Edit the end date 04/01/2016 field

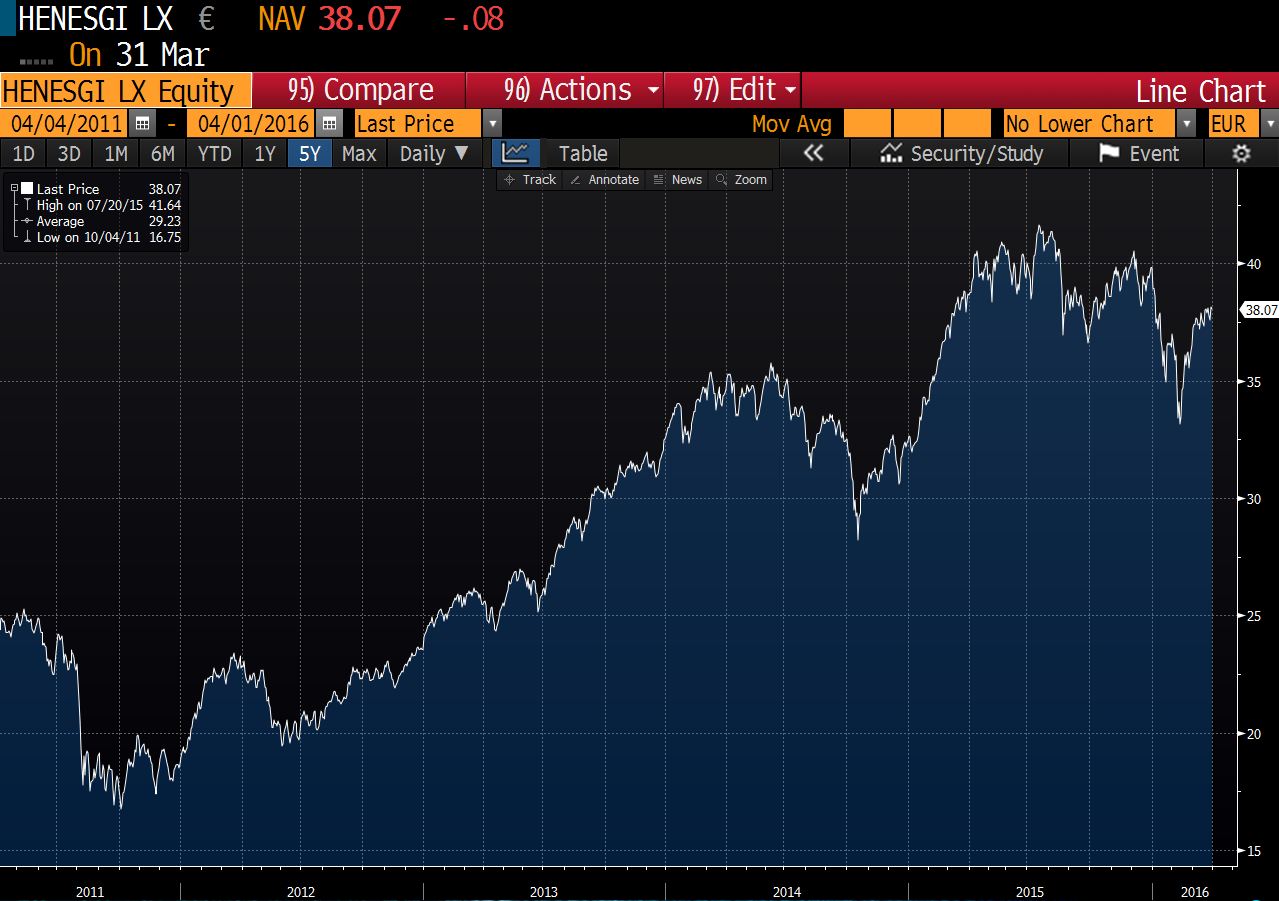click(x=252, y=124)
